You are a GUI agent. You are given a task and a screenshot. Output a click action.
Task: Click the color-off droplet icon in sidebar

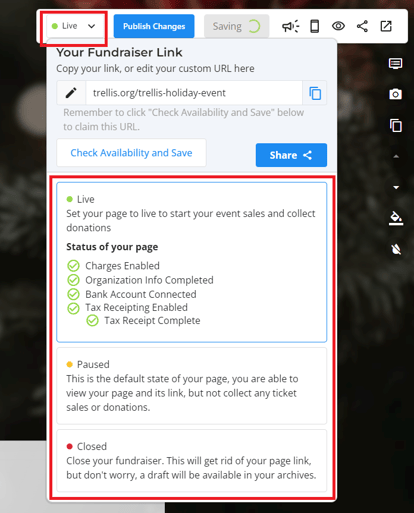point(396,249)
